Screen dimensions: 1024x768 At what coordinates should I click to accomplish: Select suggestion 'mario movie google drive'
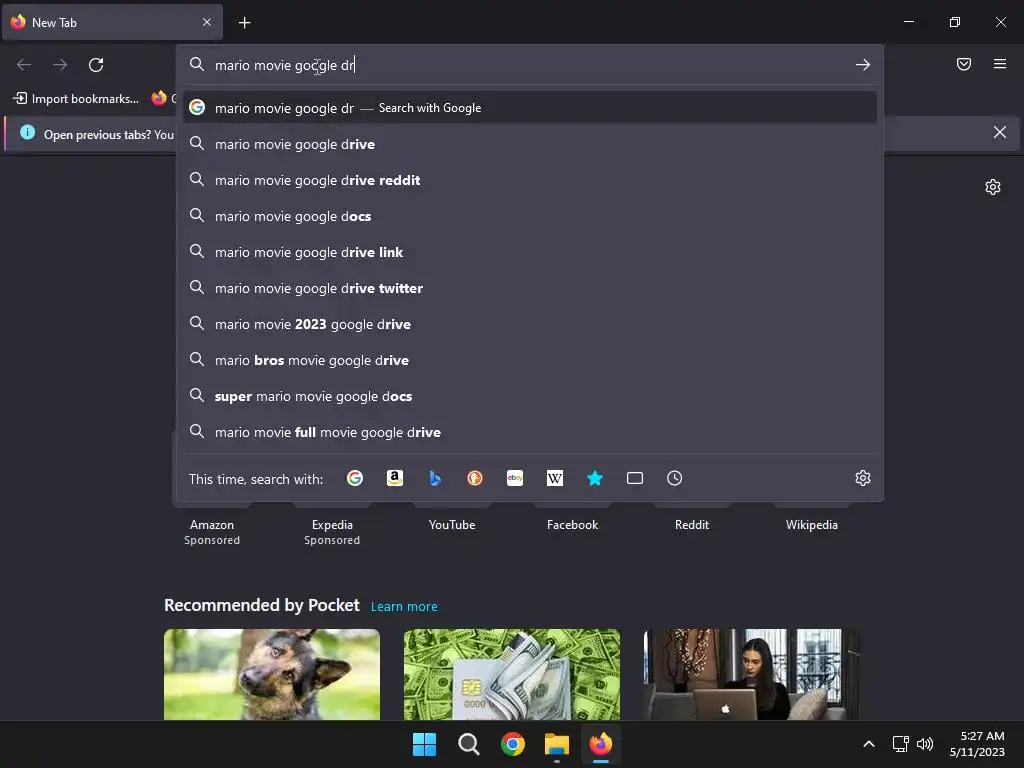pos(530,144)
